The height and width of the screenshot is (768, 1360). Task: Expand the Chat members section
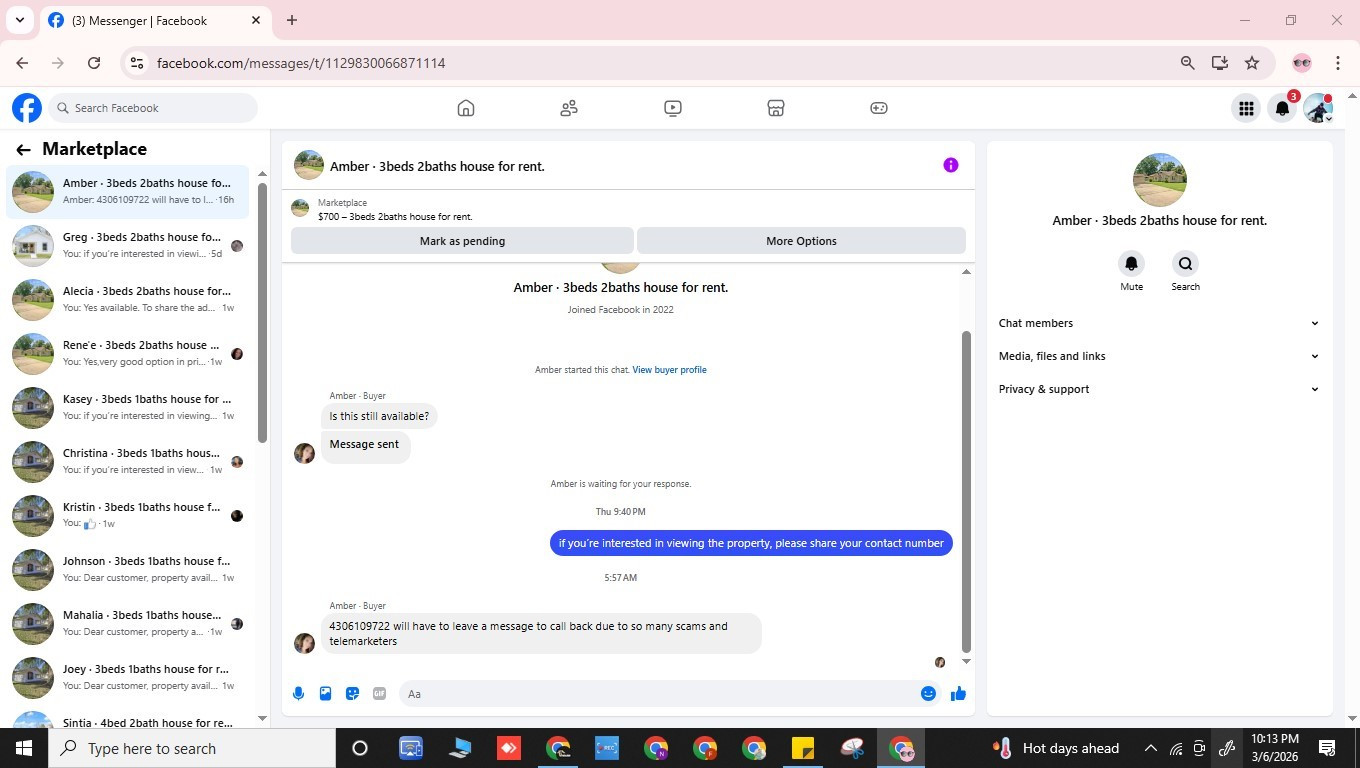[x=1159, y=323]
